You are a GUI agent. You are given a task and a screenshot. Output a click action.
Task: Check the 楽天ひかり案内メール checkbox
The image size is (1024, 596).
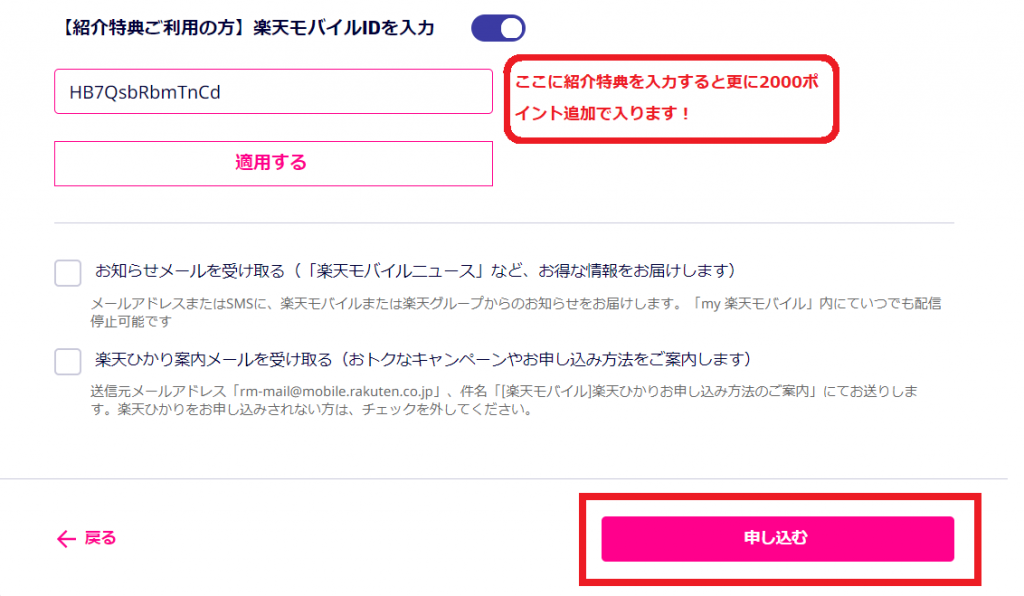[68, 361]
